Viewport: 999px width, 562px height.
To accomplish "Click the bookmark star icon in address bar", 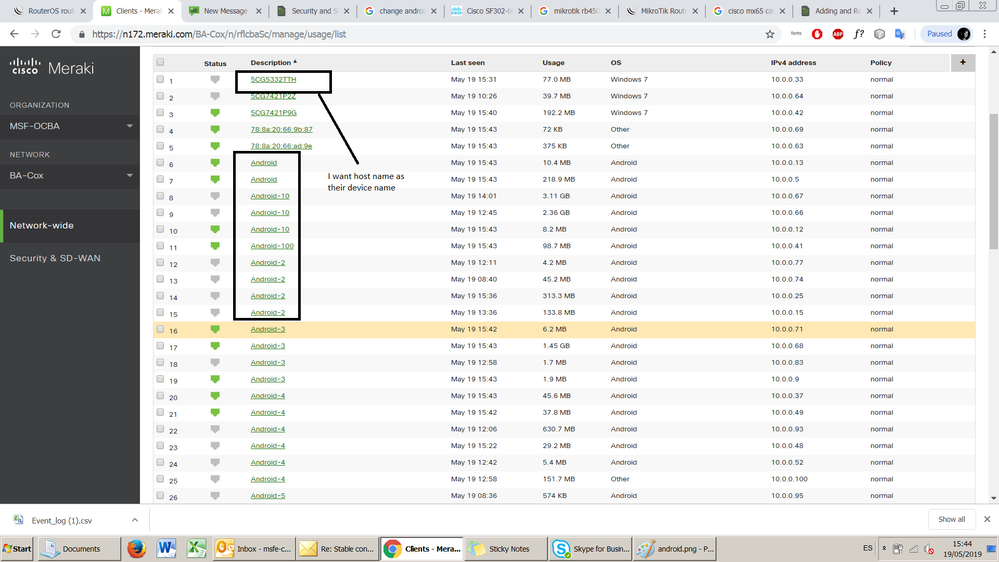I will [769, 34].
